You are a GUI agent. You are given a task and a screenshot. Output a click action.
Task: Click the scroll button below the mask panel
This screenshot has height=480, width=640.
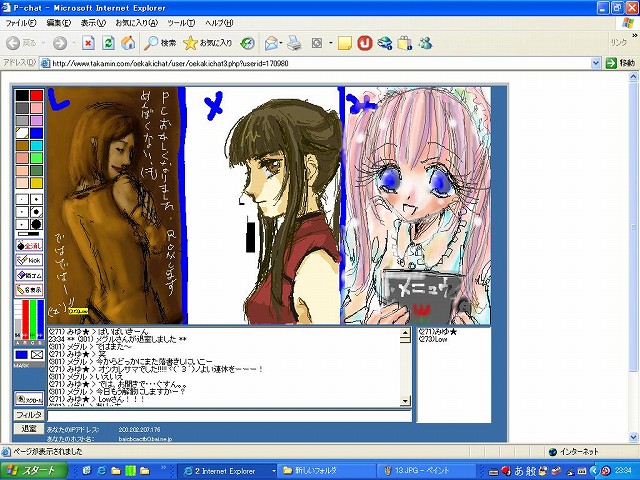(29, 399)
